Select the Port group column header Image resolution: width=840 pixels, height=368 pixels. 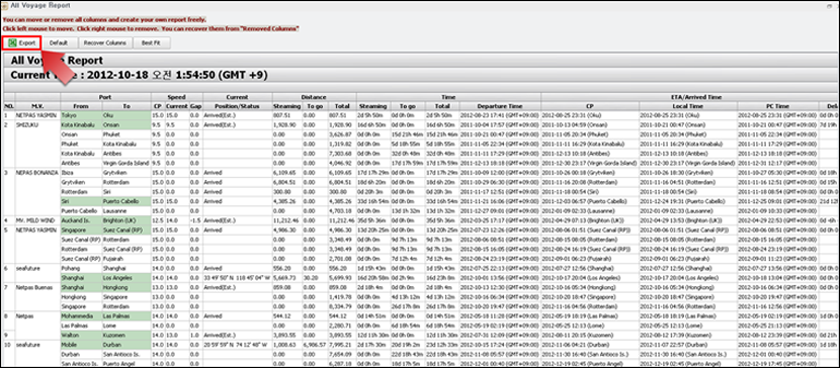105,97
